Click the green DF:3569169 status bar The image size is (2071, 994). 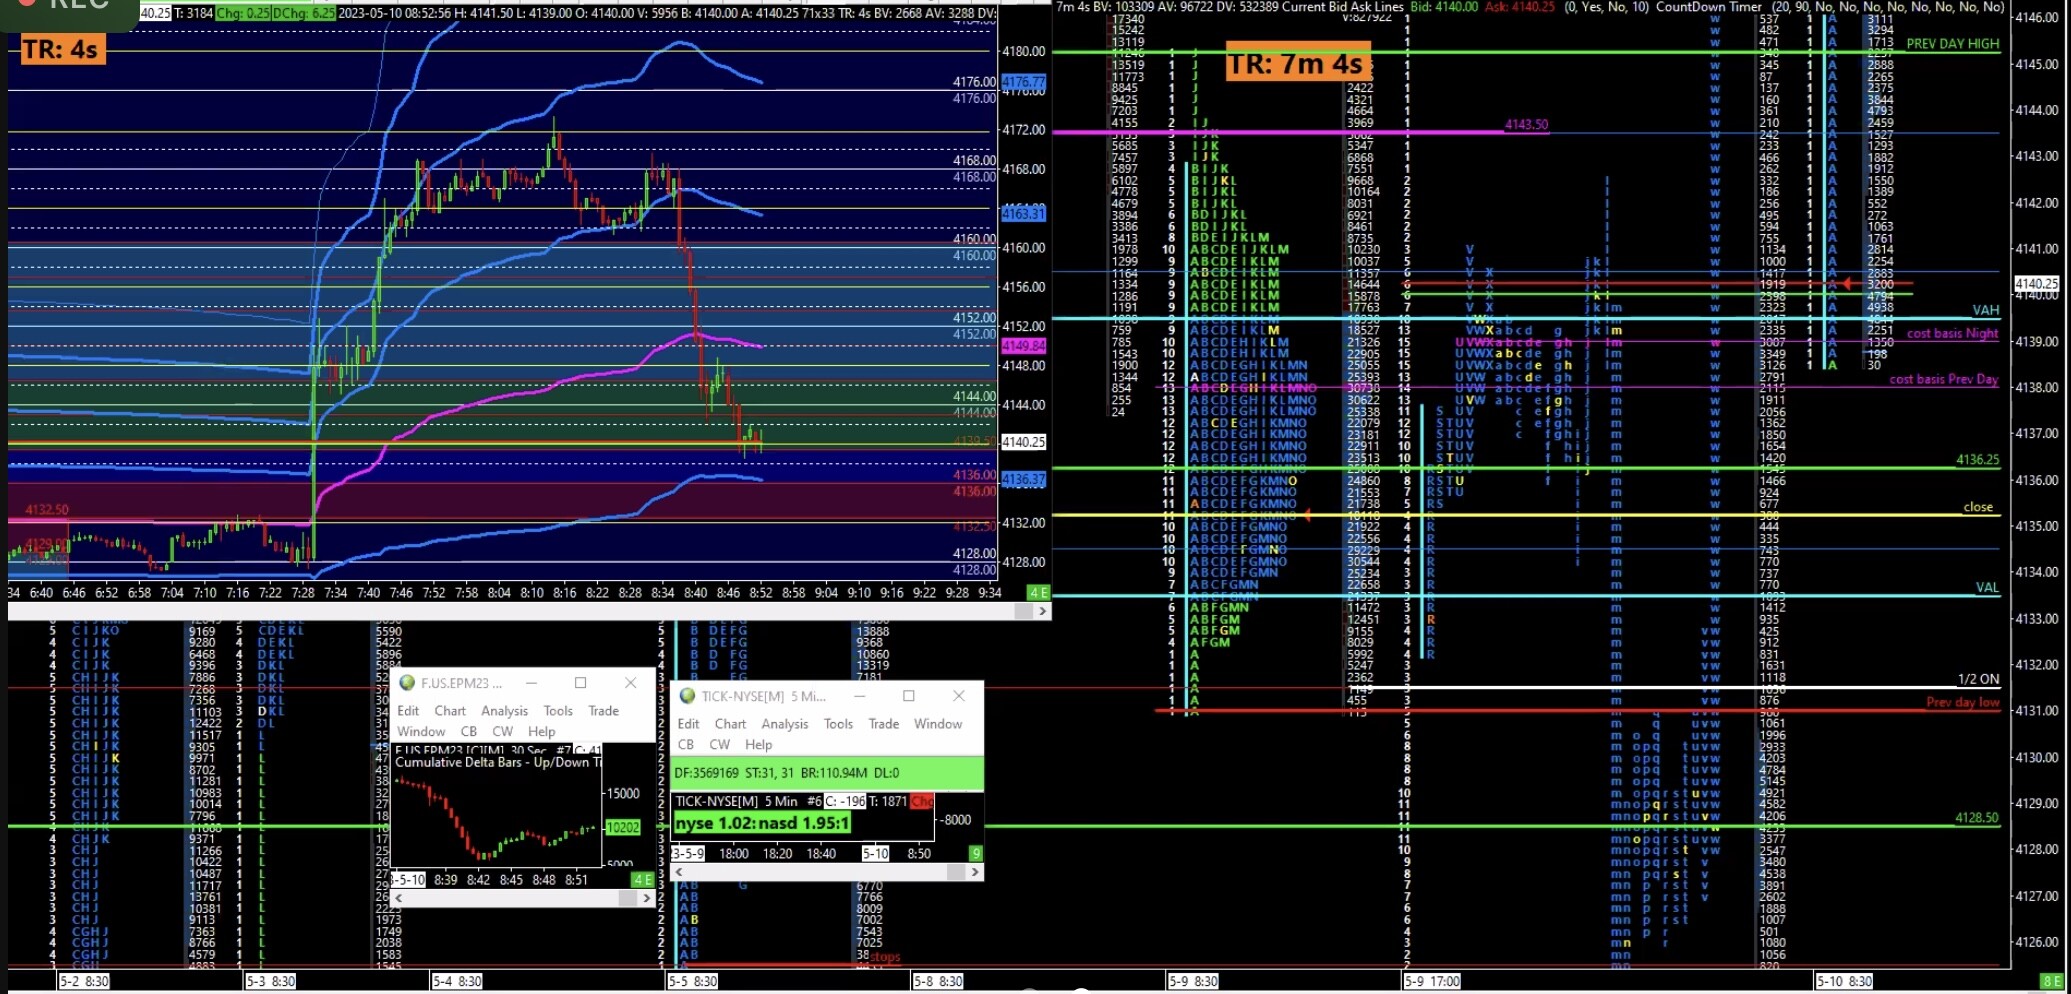coord(826,773)
